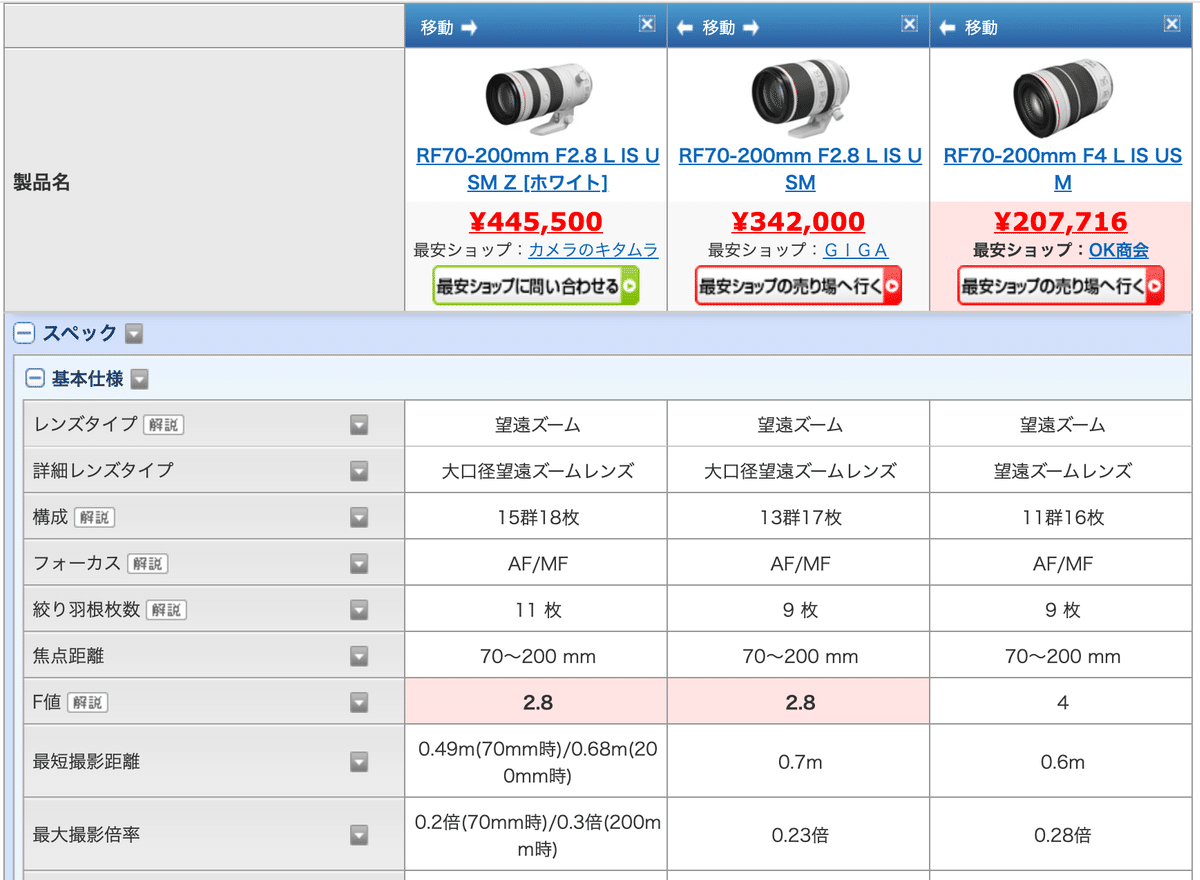Click 最安ショップに問い合わせる green button

[536, 286]
